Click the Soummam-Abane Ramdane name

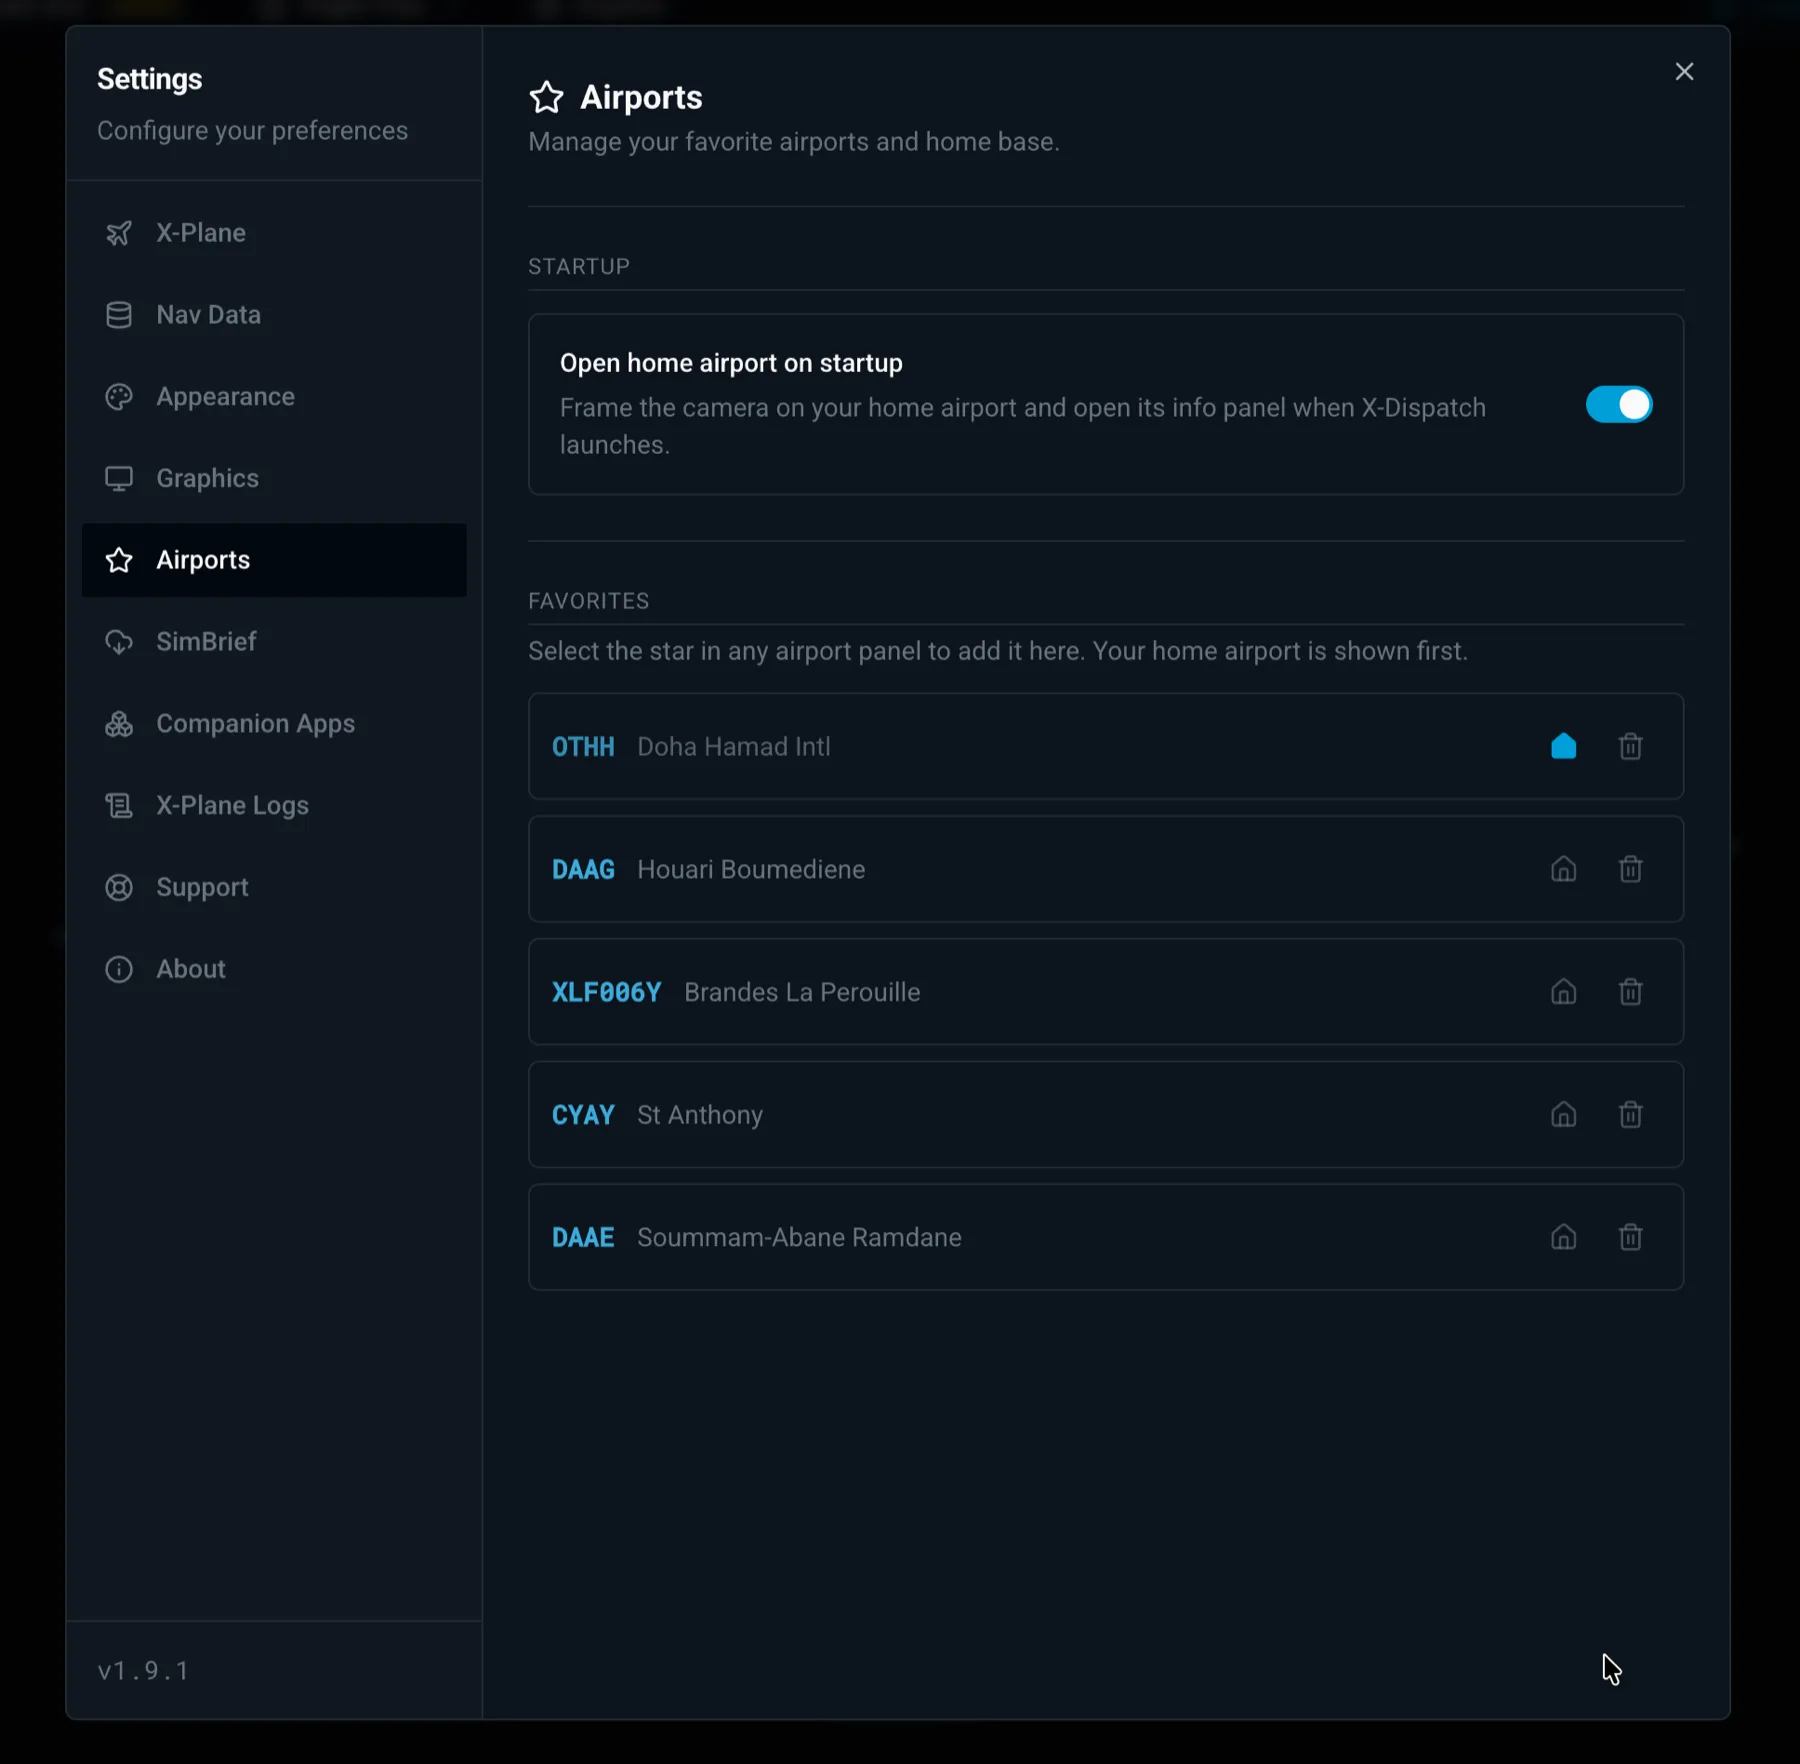799,1238
